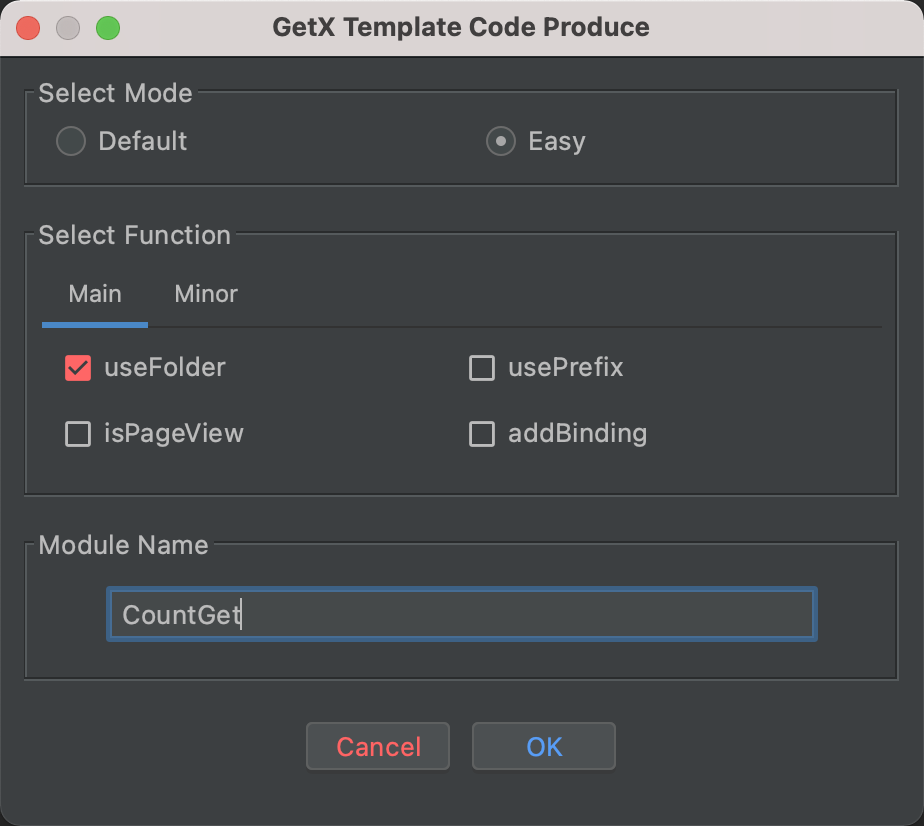
Task: Uncheck the useFolder checkbox
Action: 78,368
